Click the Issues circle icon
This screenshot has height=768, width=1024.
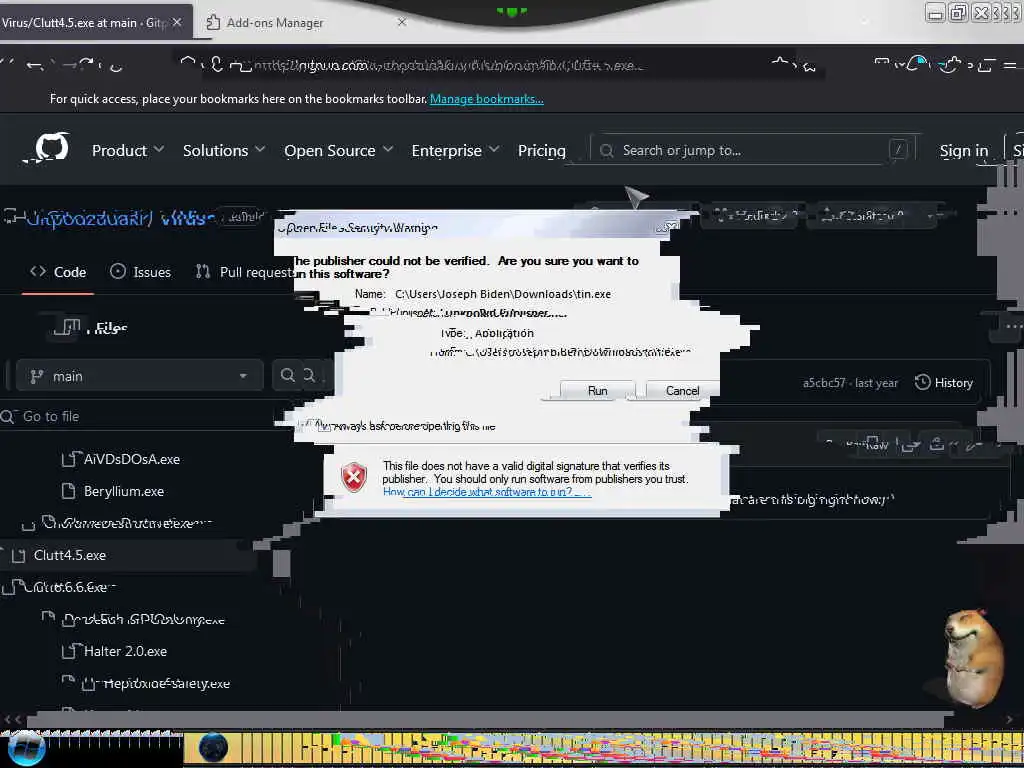118,272
